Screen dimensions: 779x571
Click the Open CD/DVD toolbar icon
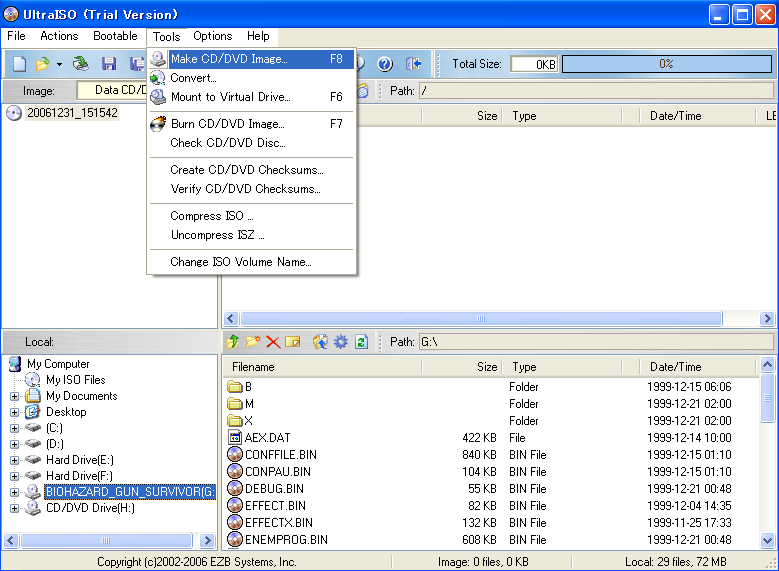click(81, 64)
